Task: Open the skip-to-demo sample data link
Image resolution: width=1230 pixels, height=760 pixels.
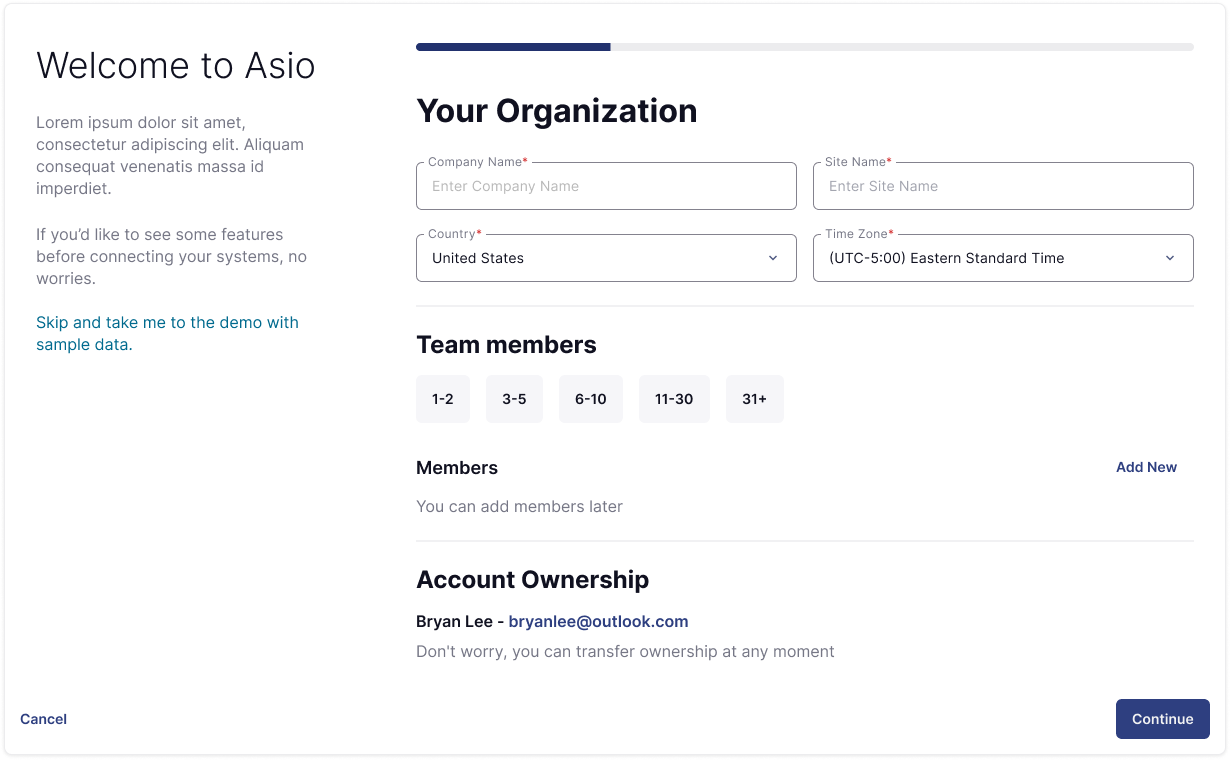Action: 167,333
